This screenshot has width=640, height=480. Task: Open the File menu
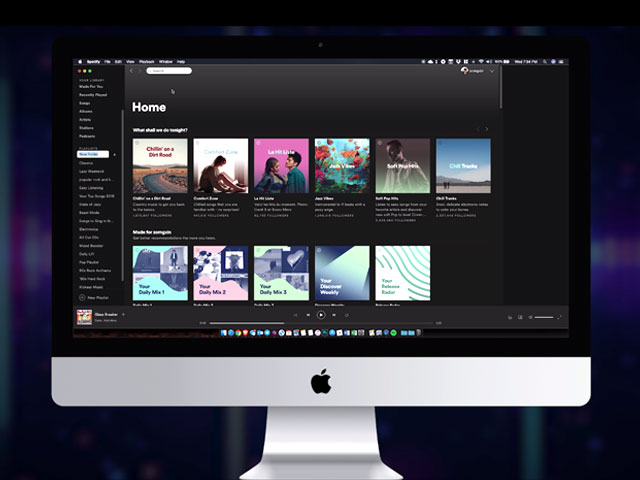(x=107, y=62)
